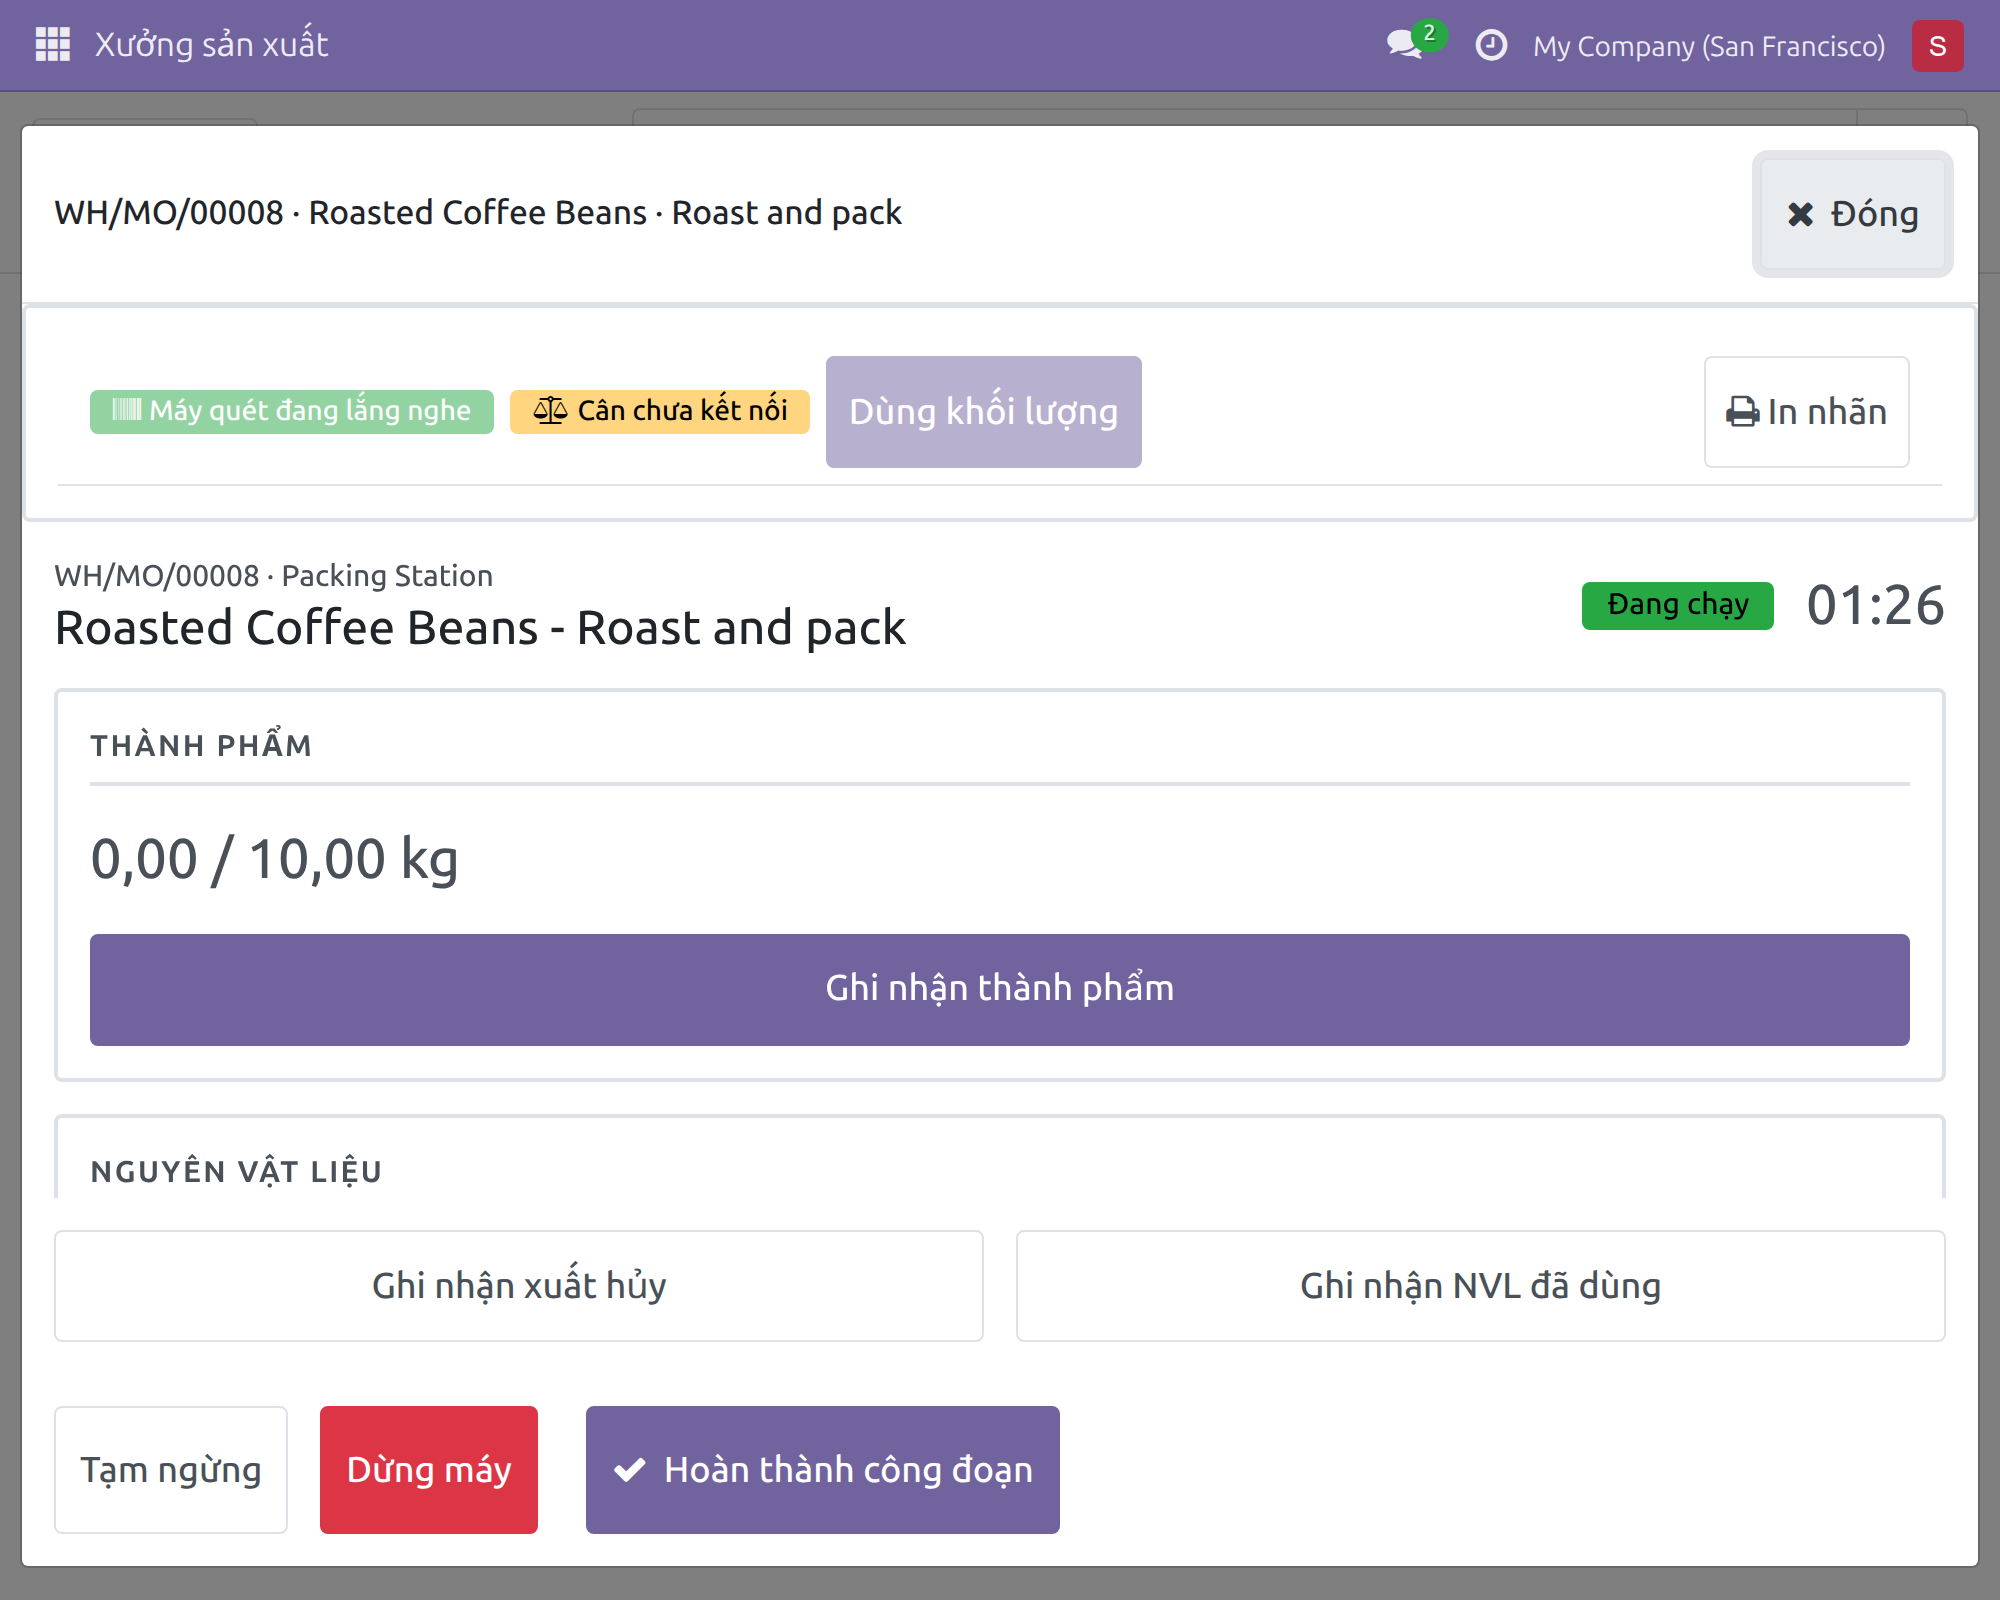
Task: Toggle Dùng khối lượng weight mode
Action: (984, 412)
